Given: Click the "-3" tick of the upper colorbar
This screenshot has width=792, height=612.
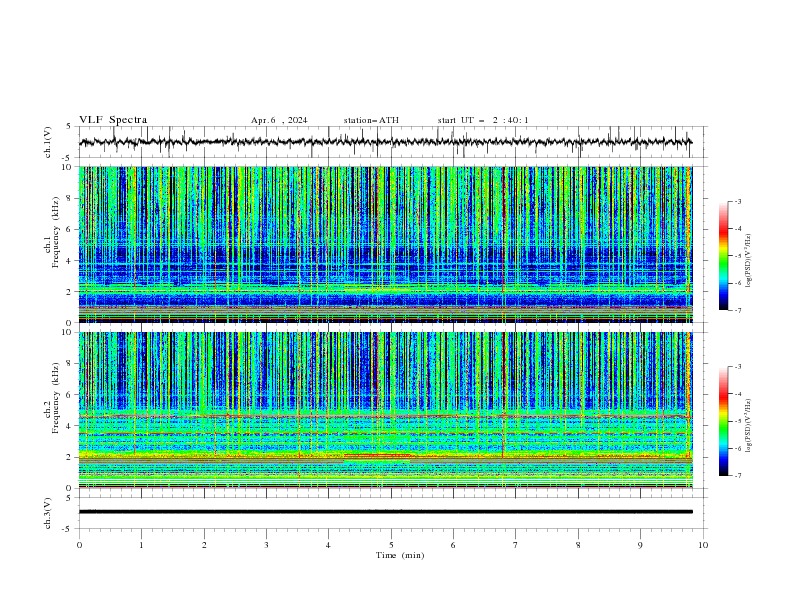Looking at the screenshot, I should click(x=737, y=201).
